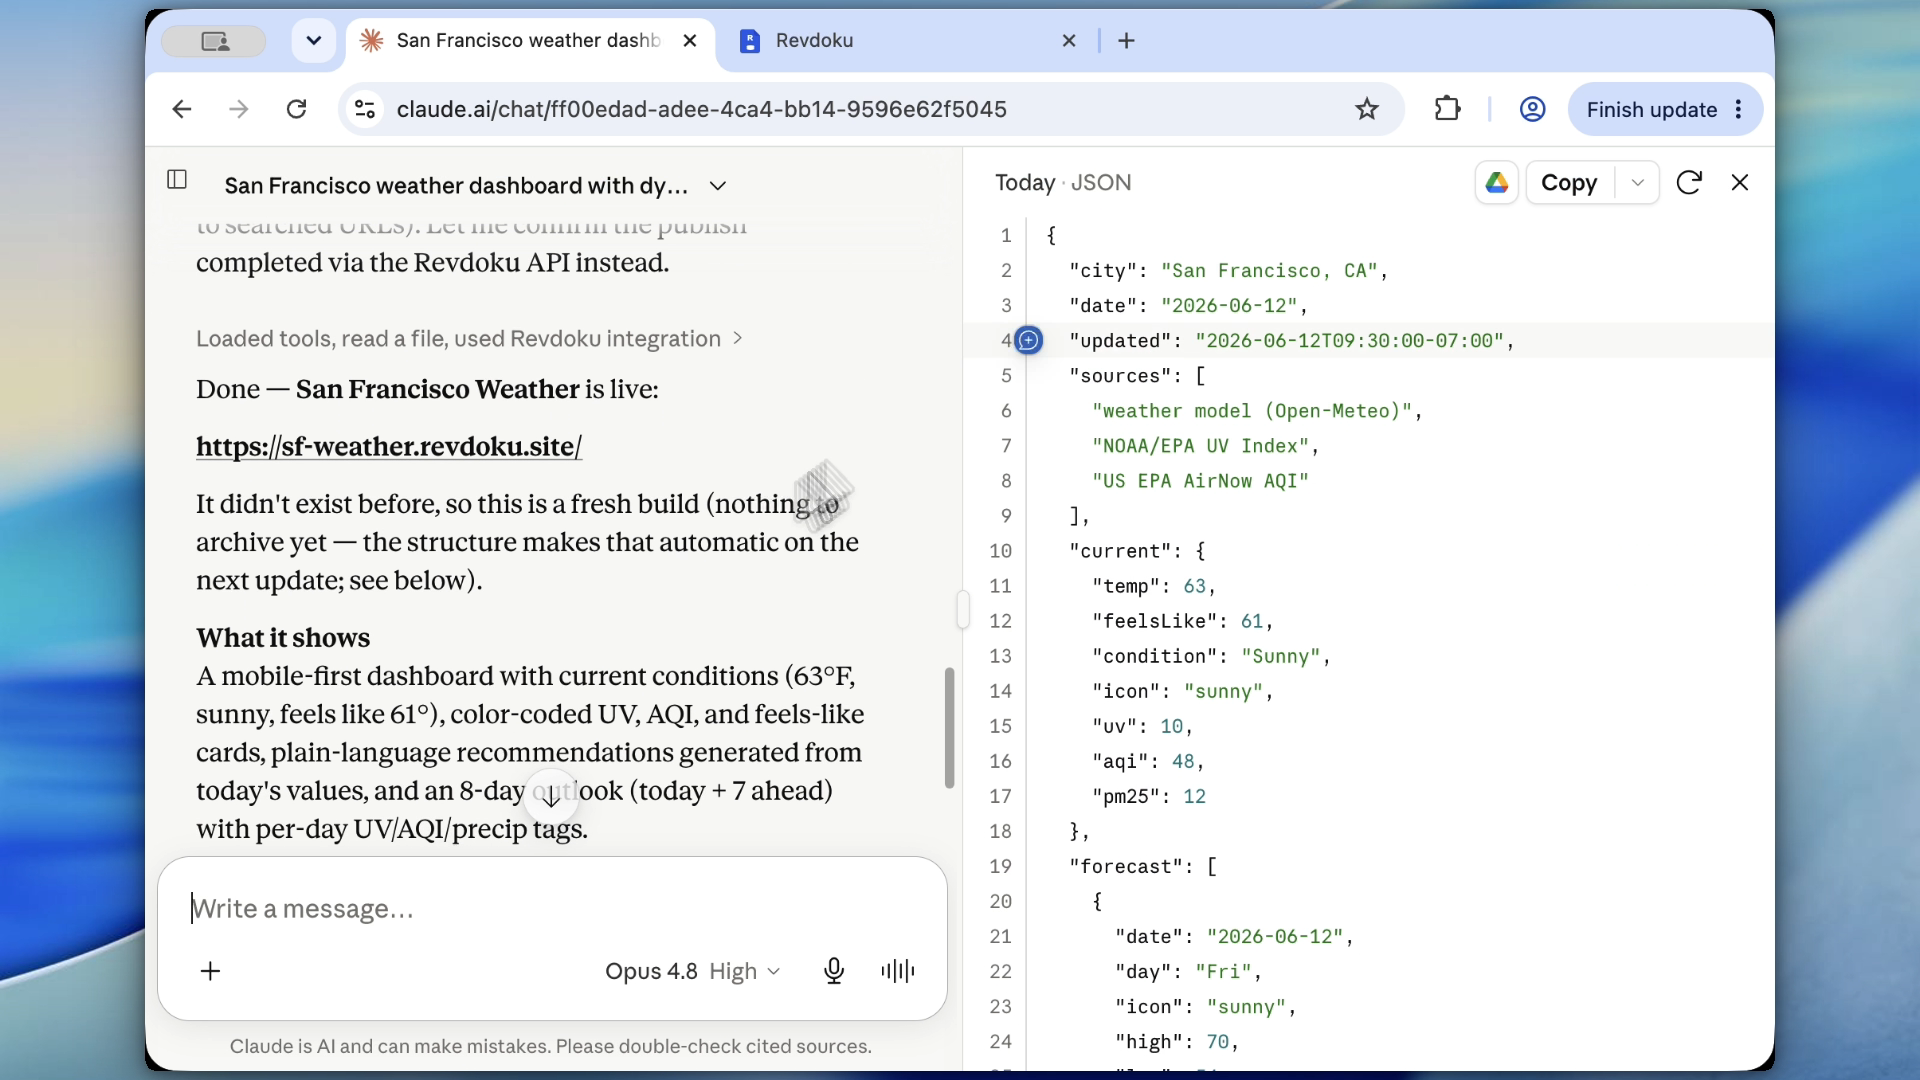Open site information icon in address bar
The image size is (1920, 1080).
(365, 109)
